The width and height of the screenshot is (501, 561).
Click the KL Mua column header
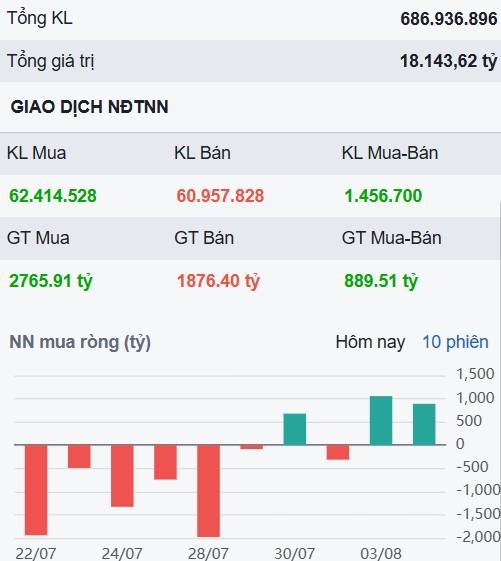[37, 153]
